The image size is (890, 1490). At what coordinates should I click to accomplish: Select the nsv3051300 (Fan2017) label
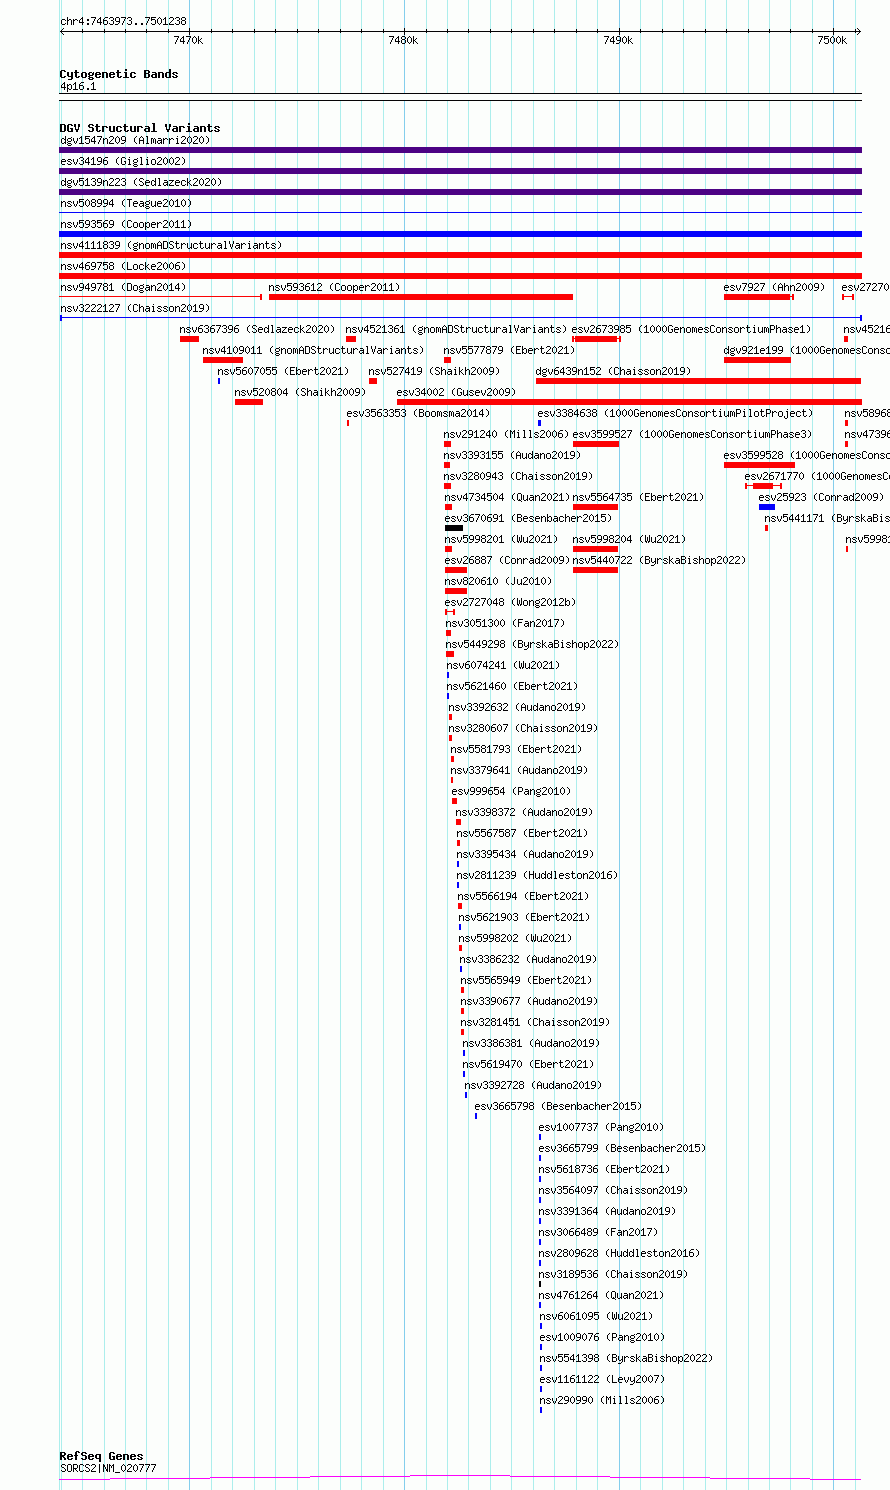[x=505, y=623]
